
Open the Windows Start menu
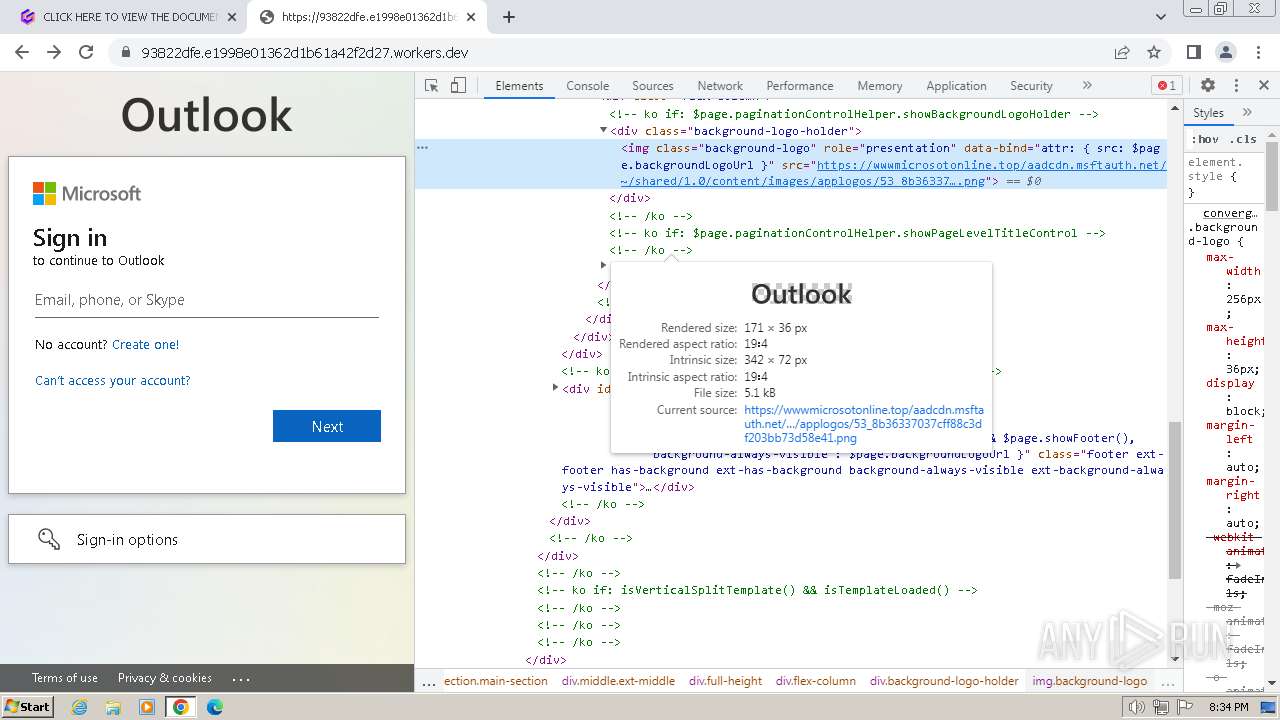coord(27,706)
